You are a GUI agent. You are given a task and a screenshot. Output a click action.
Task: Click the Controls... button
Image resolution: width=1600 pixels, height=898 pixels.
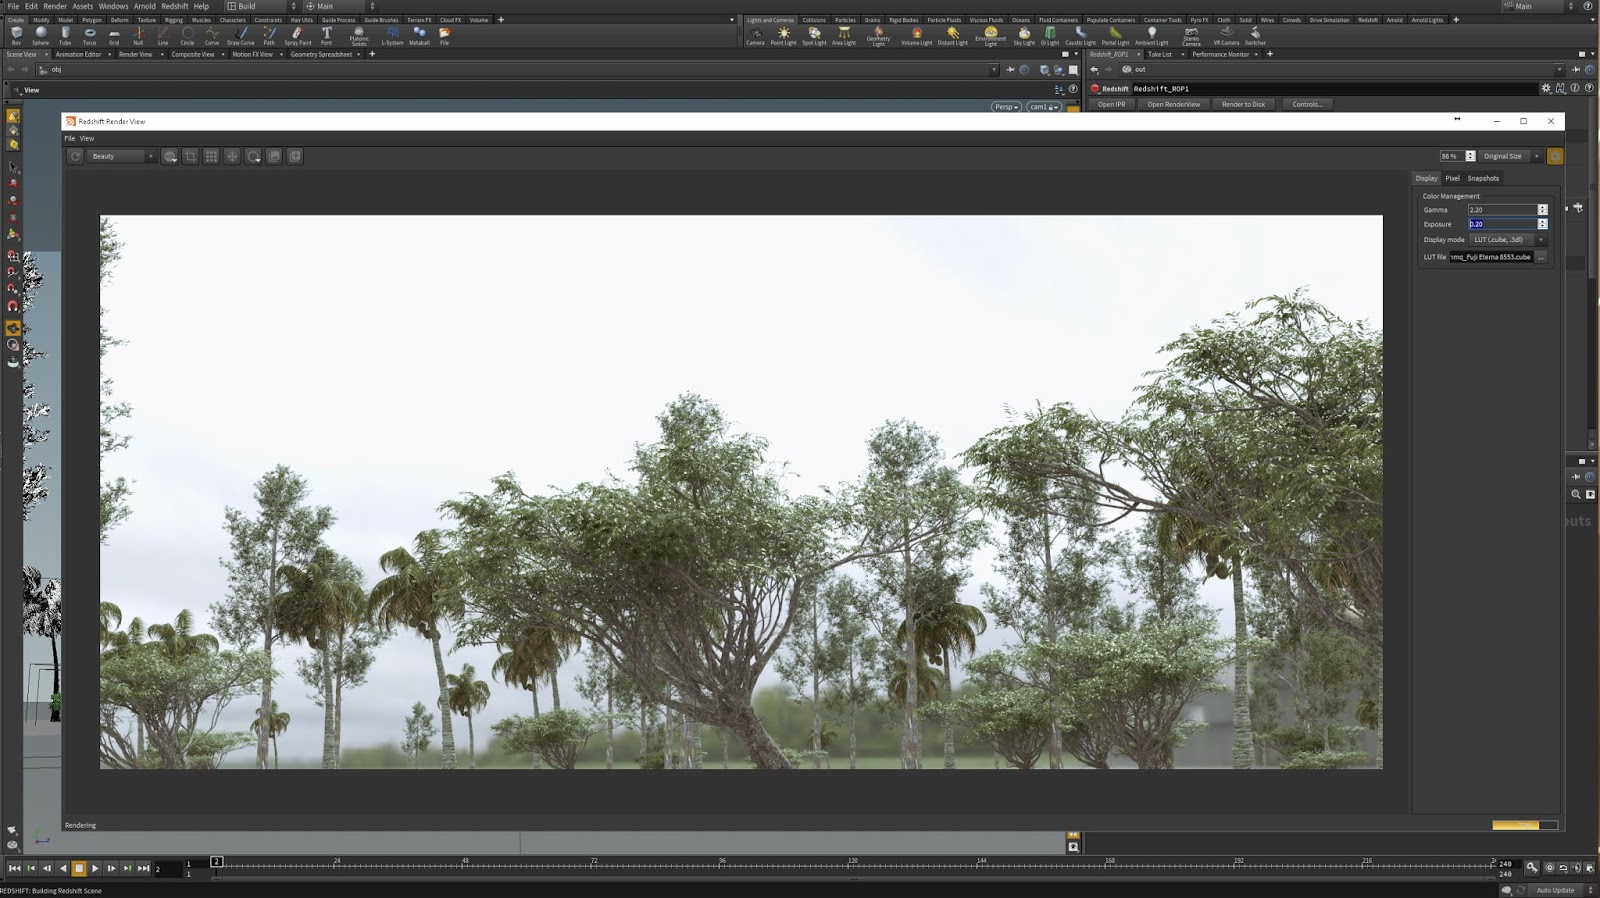1307,104
